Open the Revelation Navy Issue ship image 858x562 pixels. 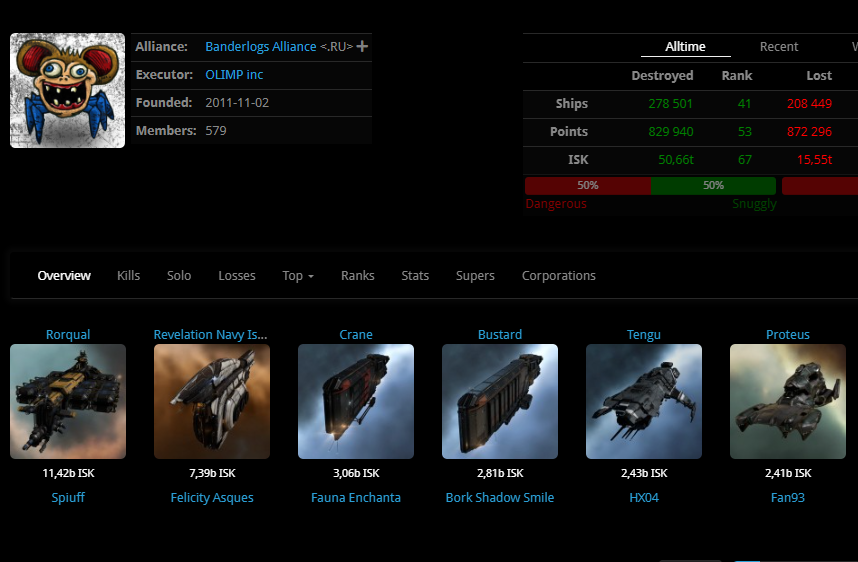pyautogui.click(x=212, y=401)
